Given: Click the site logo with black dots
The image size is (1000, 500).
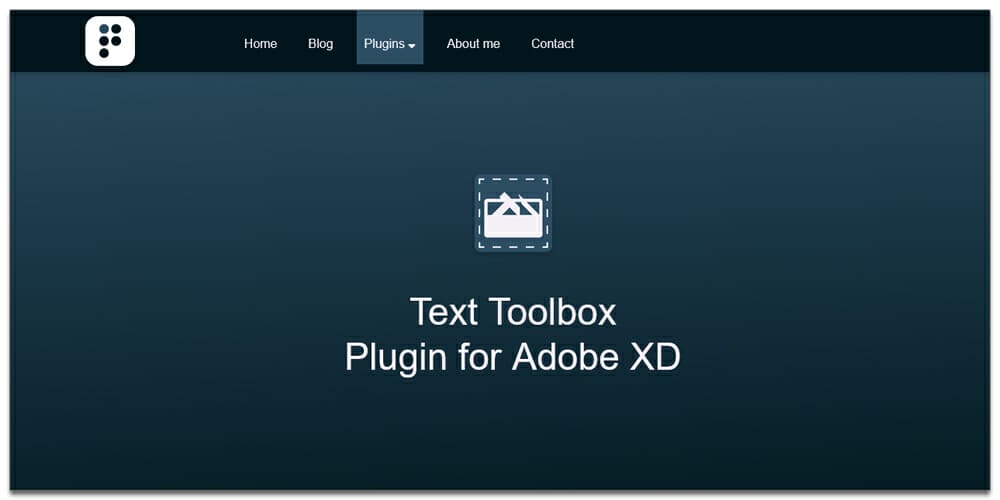Looking at the screenshot, I should coord(110,41).
